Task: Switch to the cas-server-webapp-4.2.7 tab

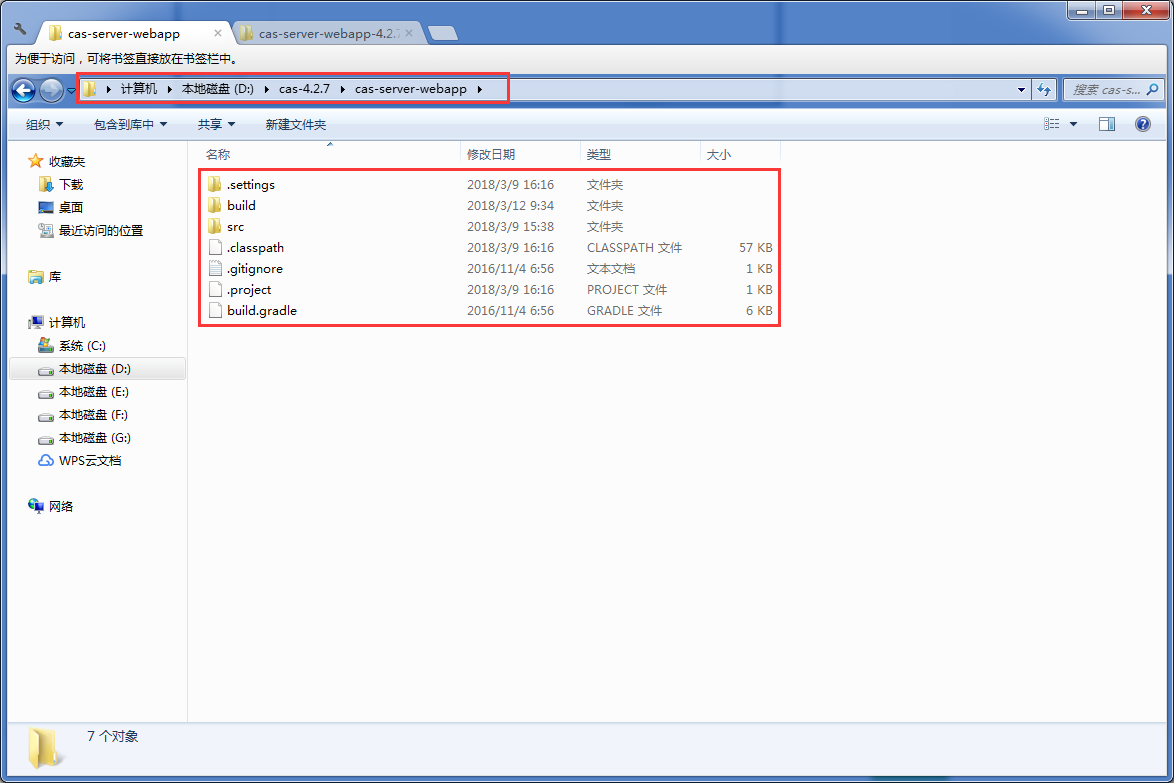Action: tap(329, 34)
